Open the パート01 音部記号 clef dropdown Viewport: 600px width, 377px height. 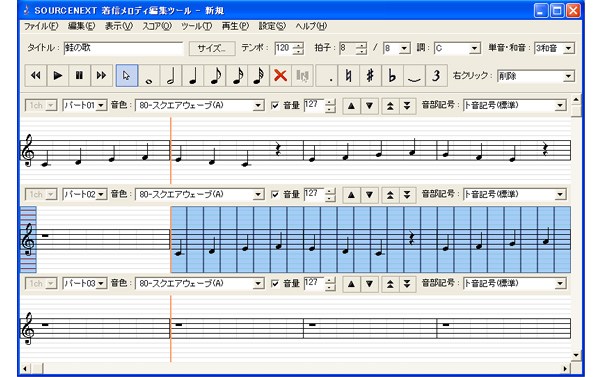[560, 105]
